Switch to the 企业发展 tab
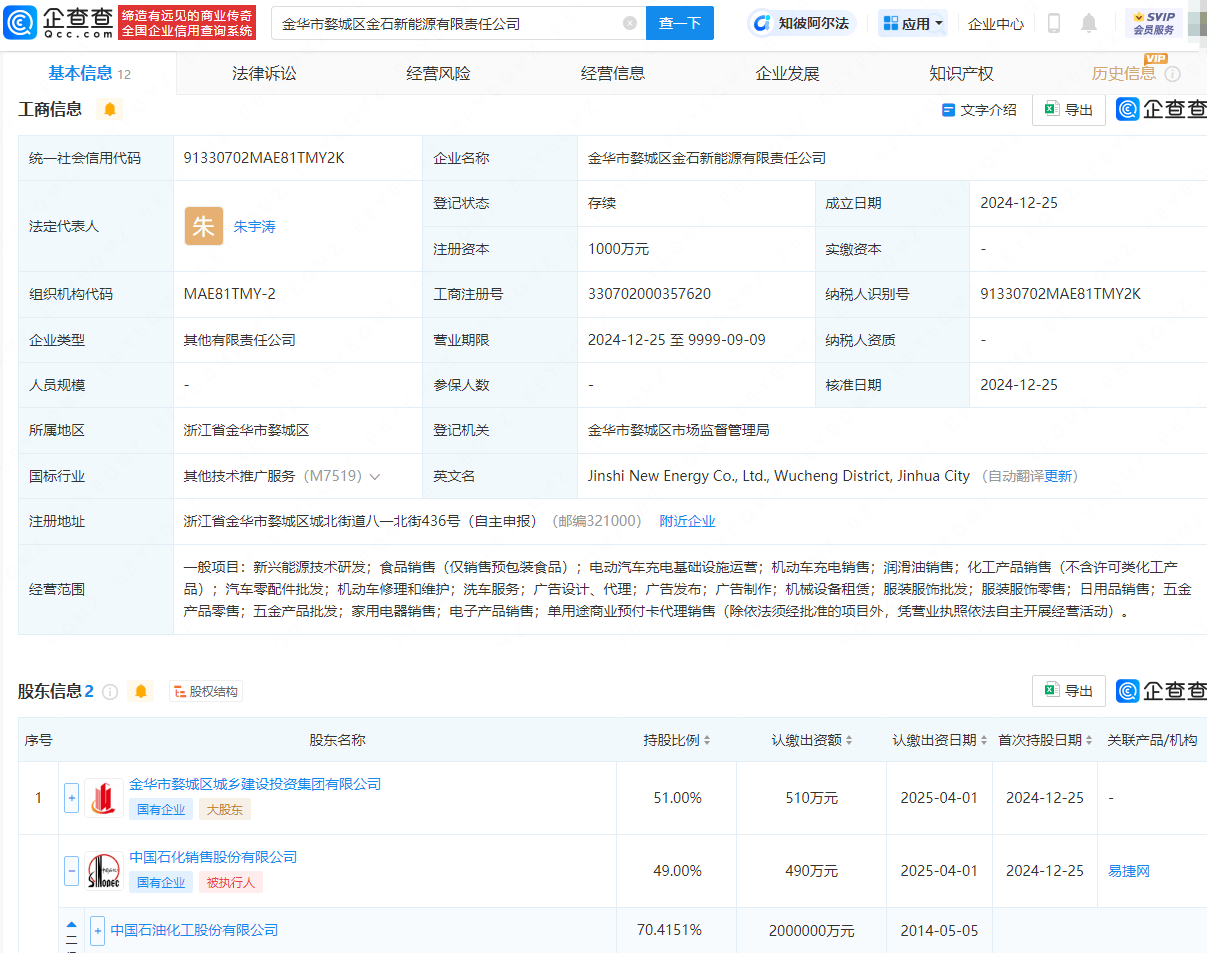 click(x=787, y=73)
